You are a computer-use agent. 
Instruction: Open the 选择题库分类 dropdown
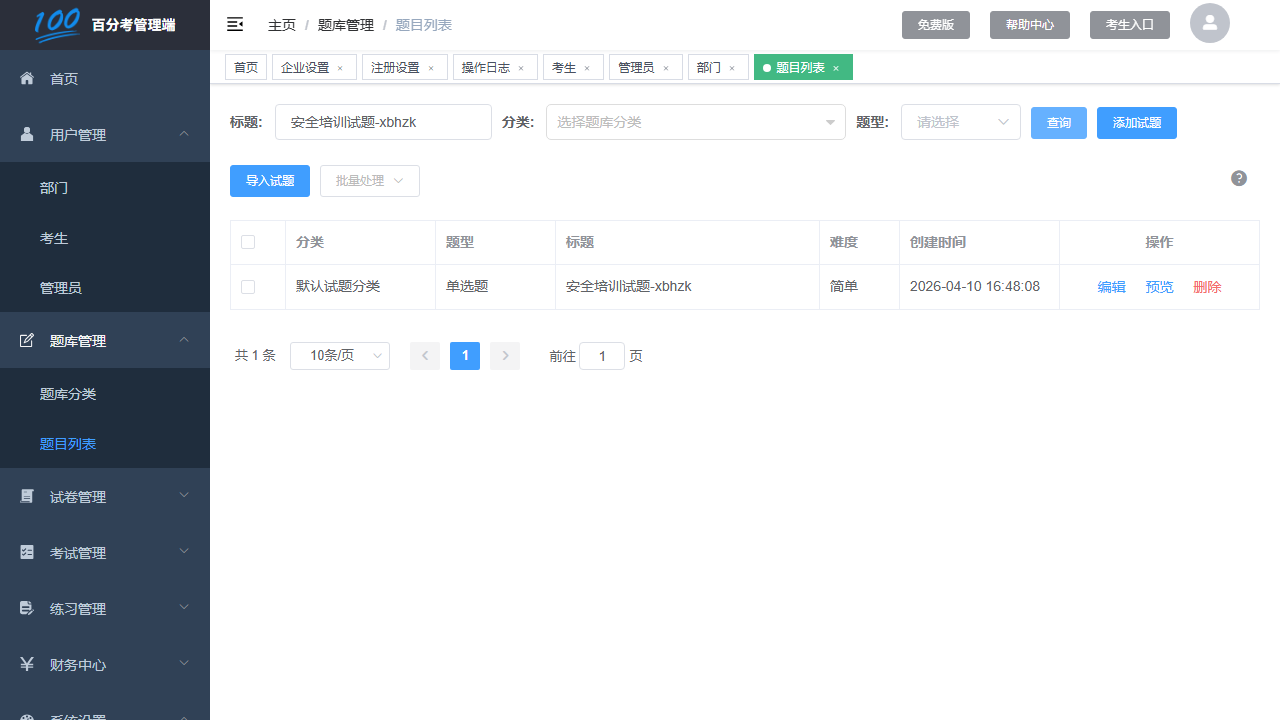point(696,122)
